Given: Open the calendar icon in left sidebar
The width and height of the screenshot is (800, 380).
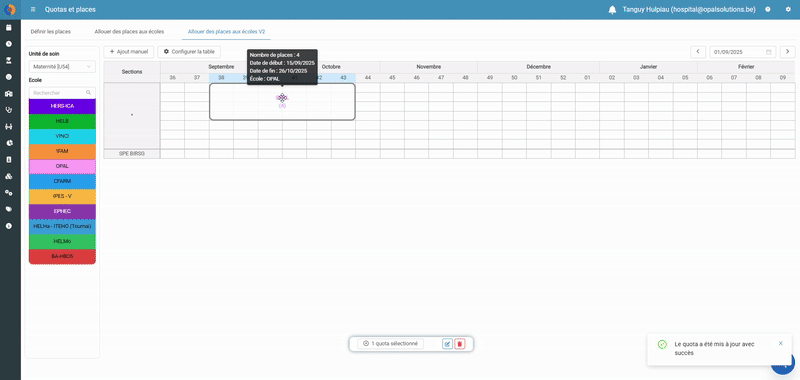Looking at the screenshot, I should (x=9, y=28).
